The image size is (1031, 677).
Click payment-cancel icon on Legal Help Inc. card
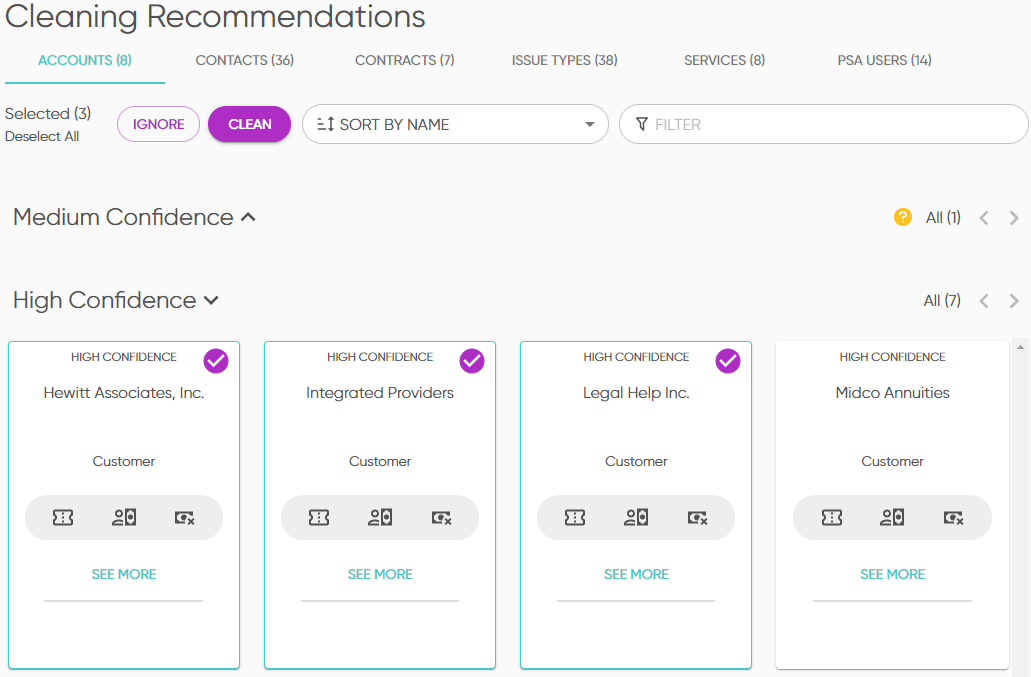point(697,518)
